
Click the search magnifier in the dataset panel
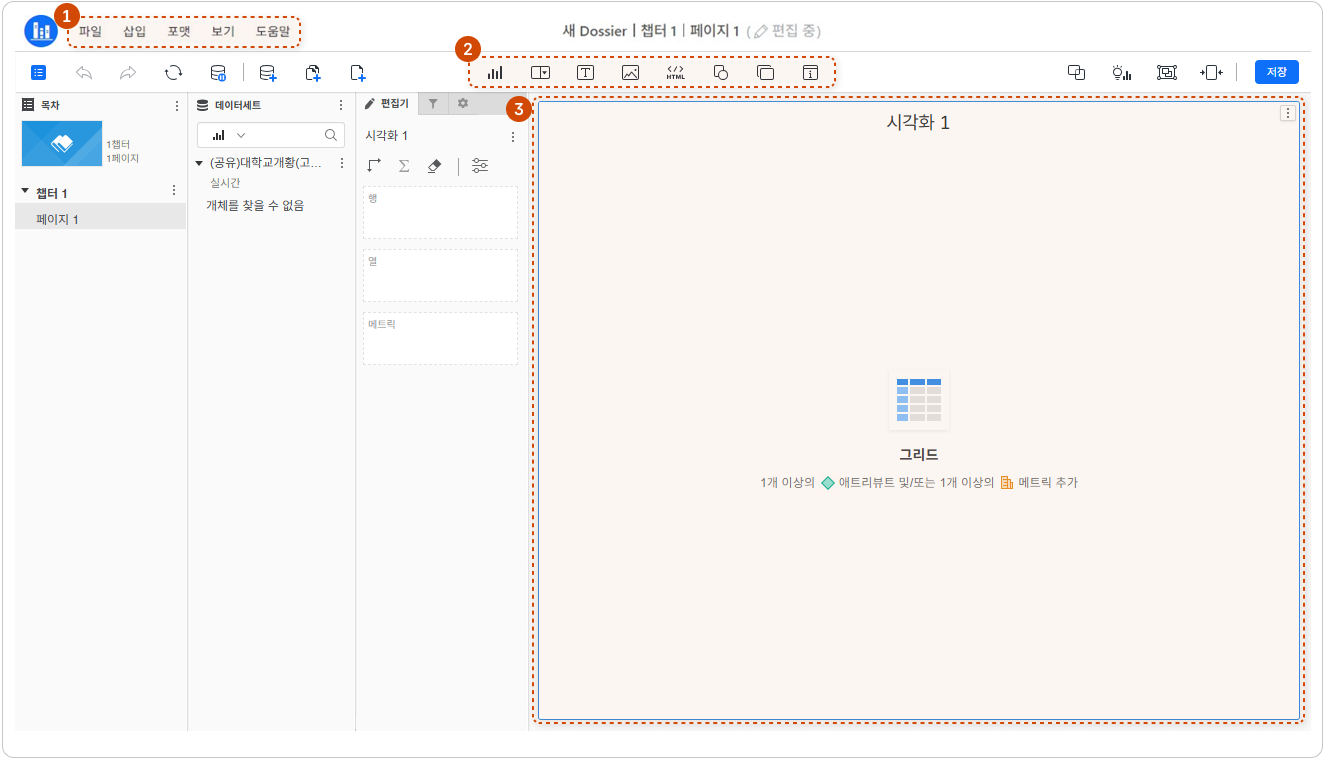click(x=331, y=135)
